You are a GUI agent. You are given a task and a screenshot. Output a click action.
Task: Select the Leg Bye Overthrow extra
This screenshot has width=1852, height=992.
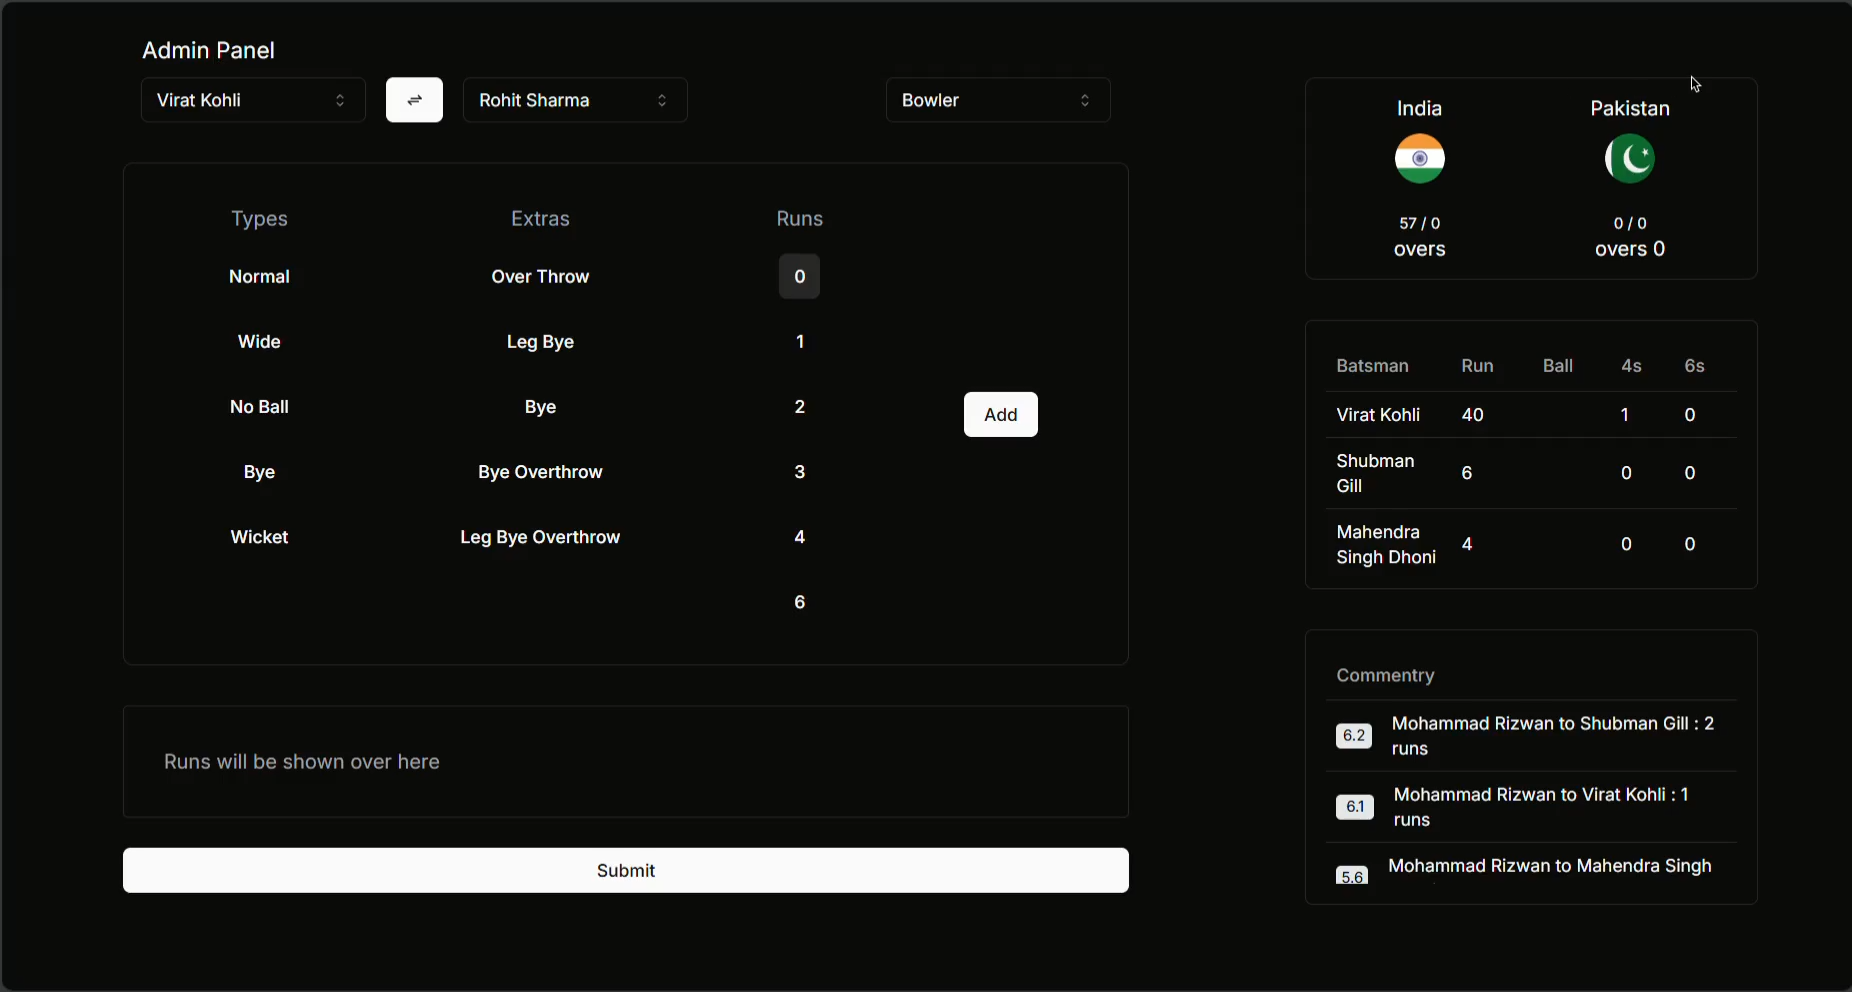click(540, 537)
